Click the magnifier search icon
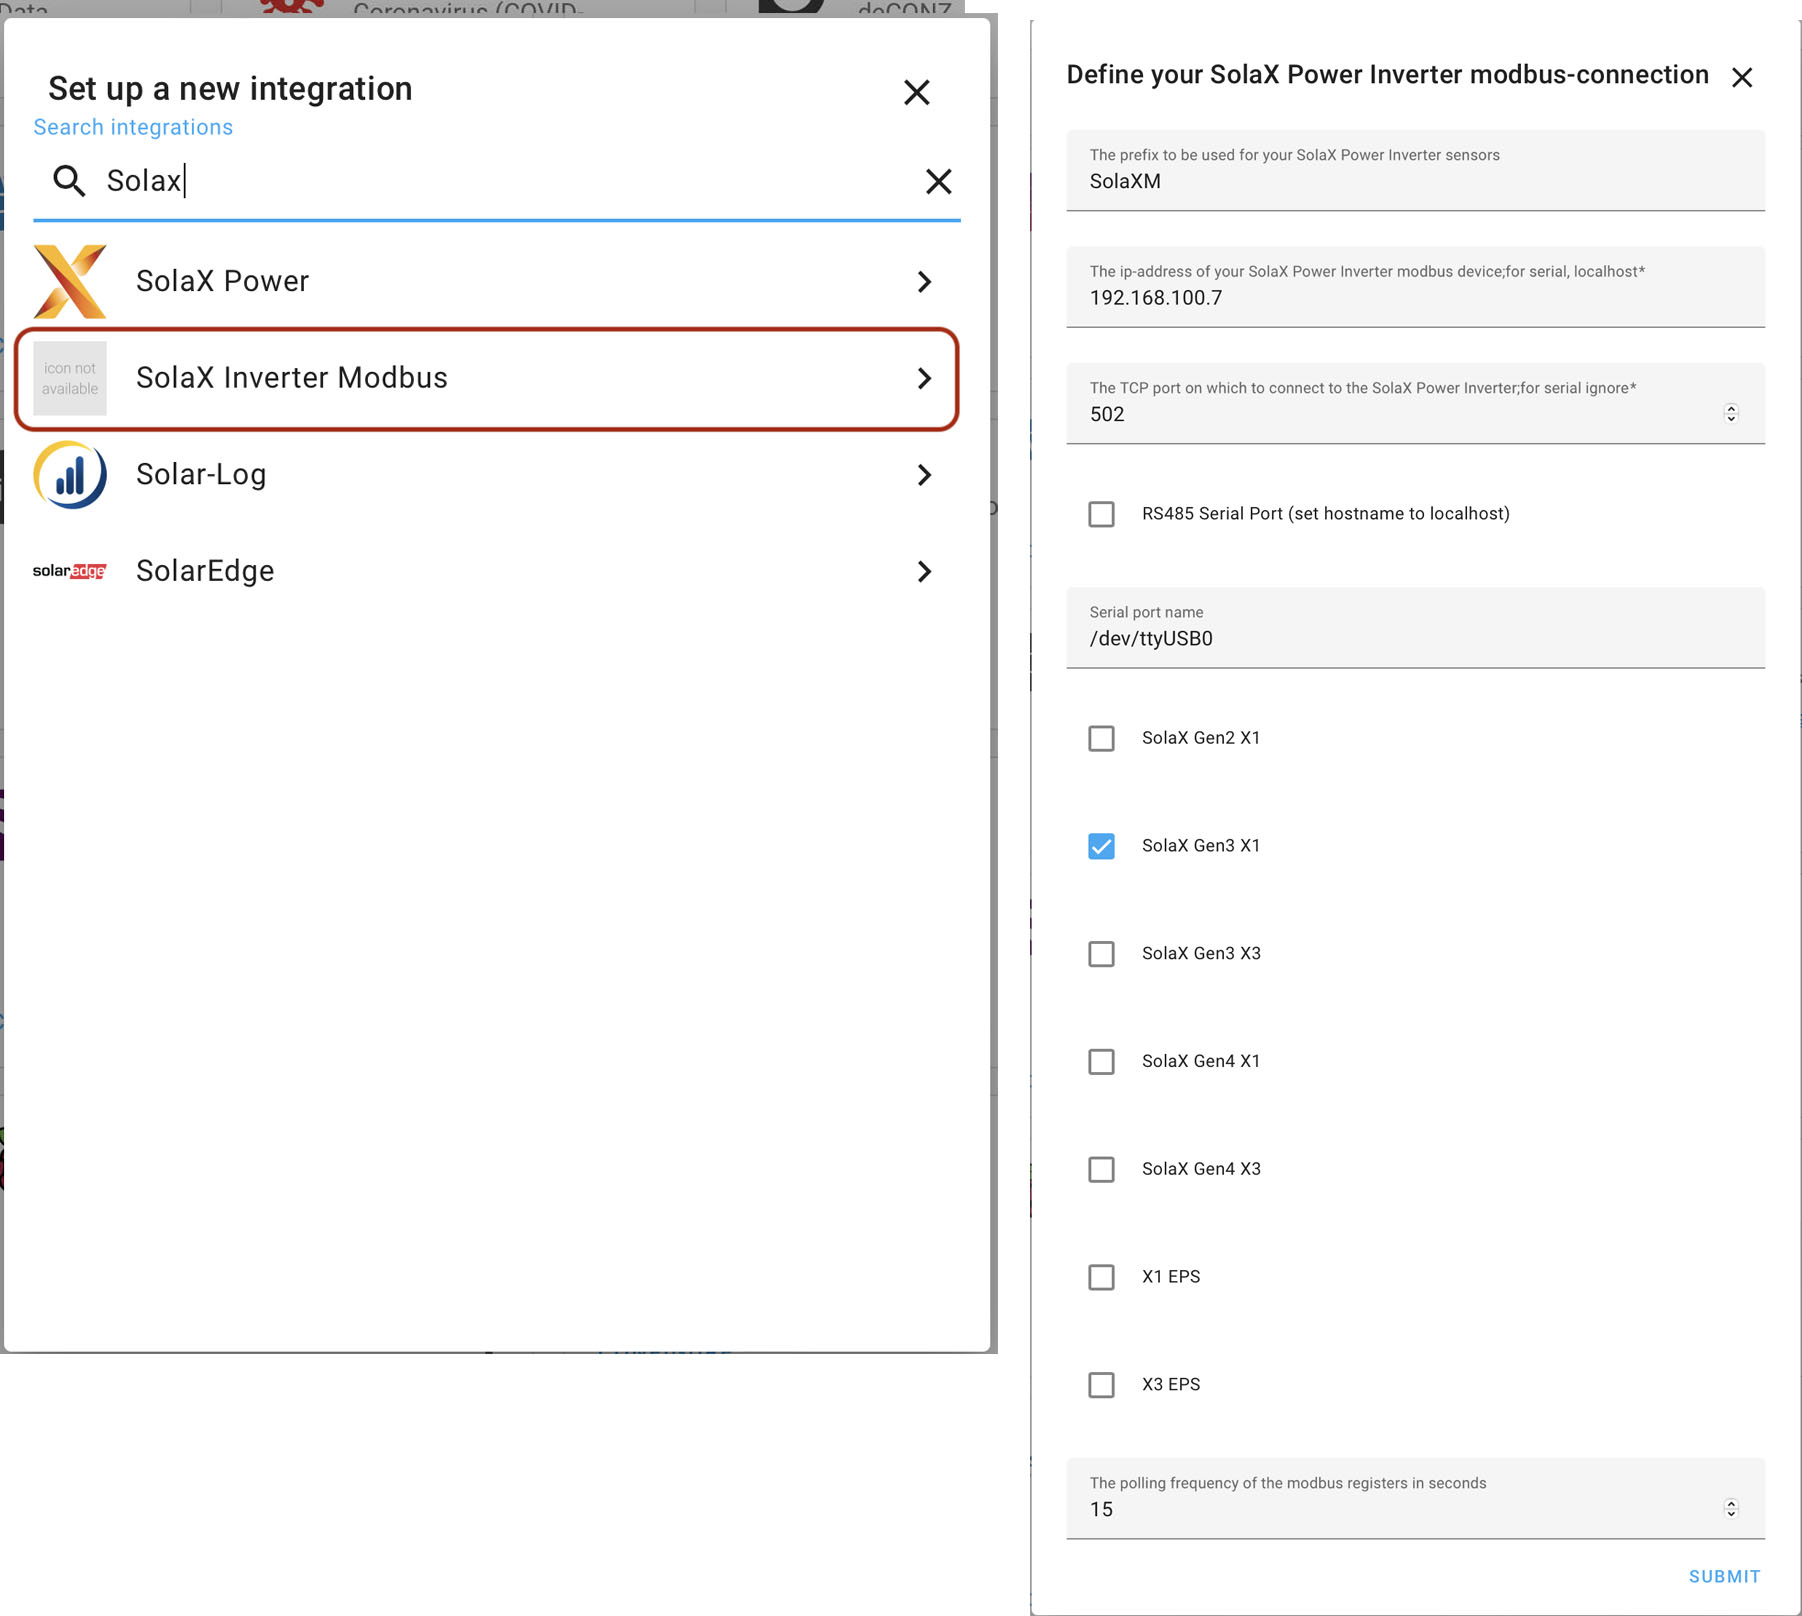The height and width of the screenshot is (1616, 1802). 69,180
